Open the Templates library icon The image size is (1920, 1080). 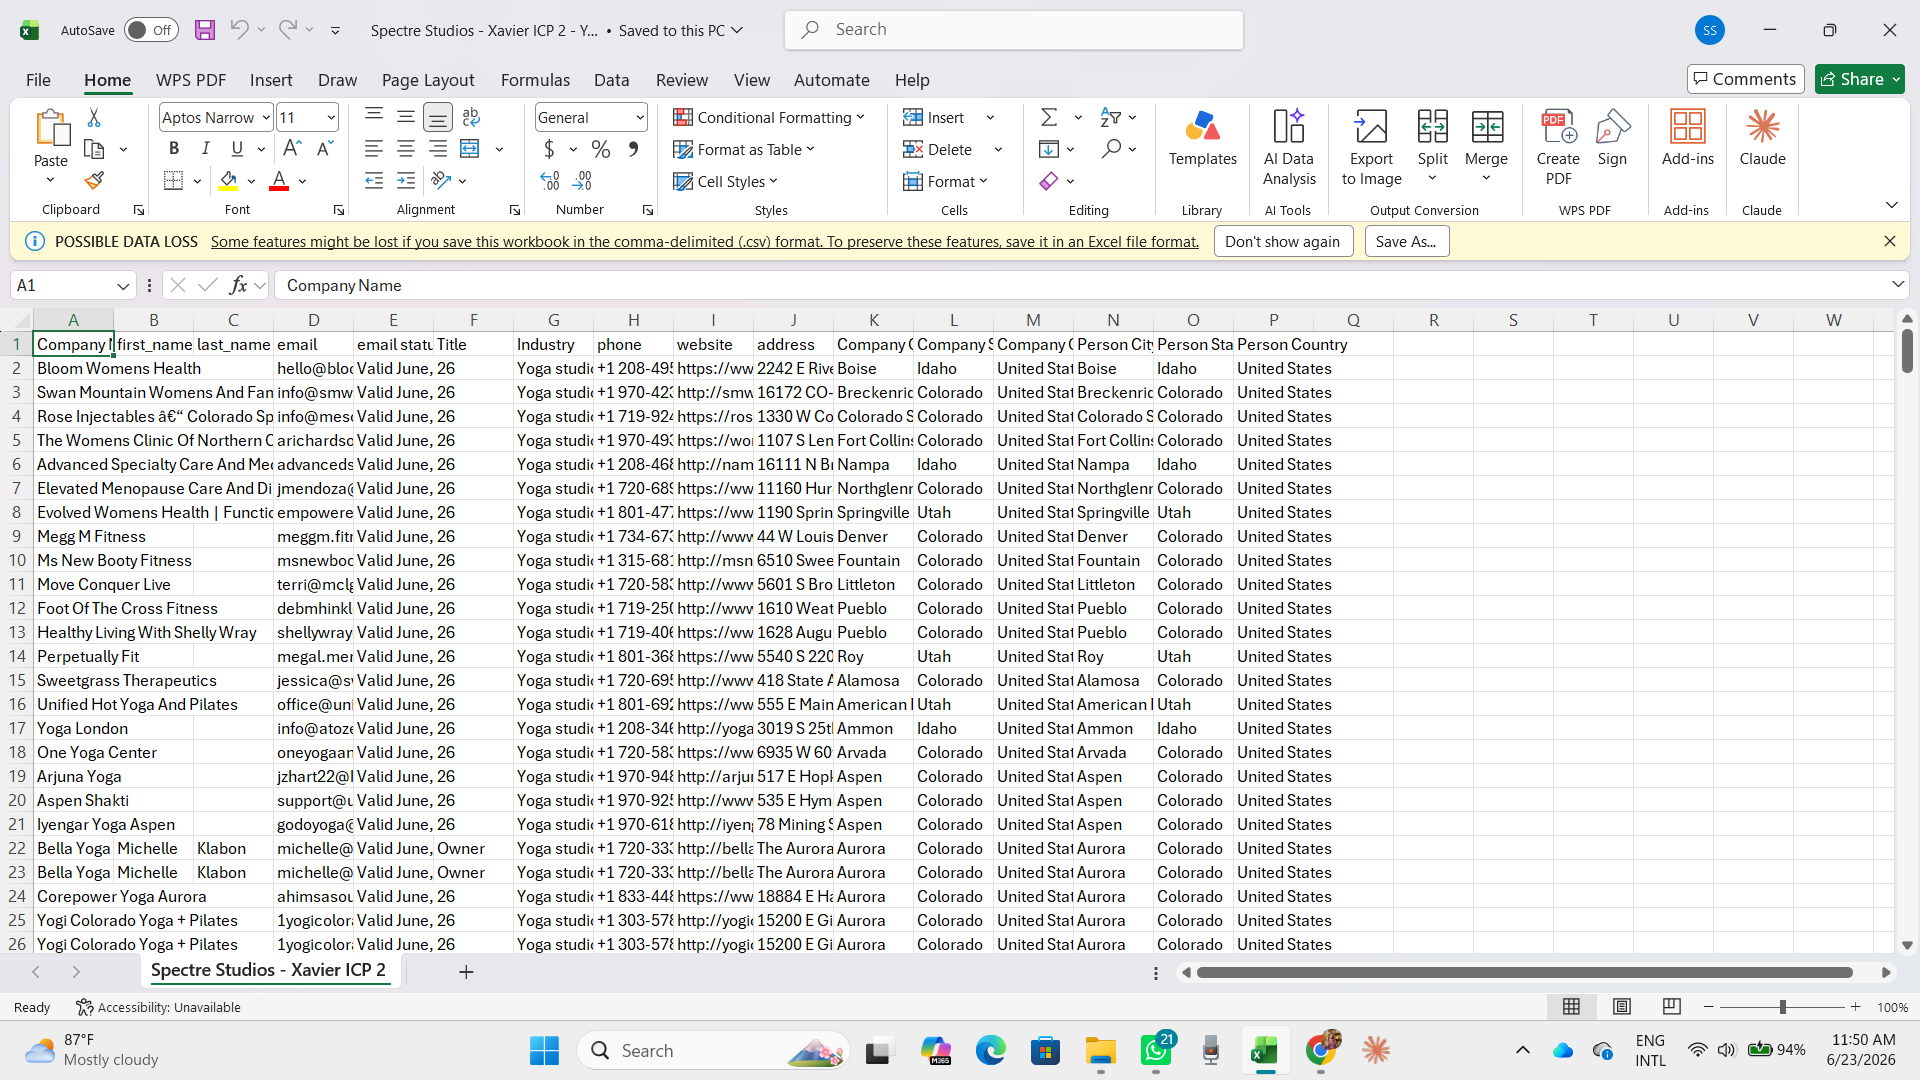1203,139
